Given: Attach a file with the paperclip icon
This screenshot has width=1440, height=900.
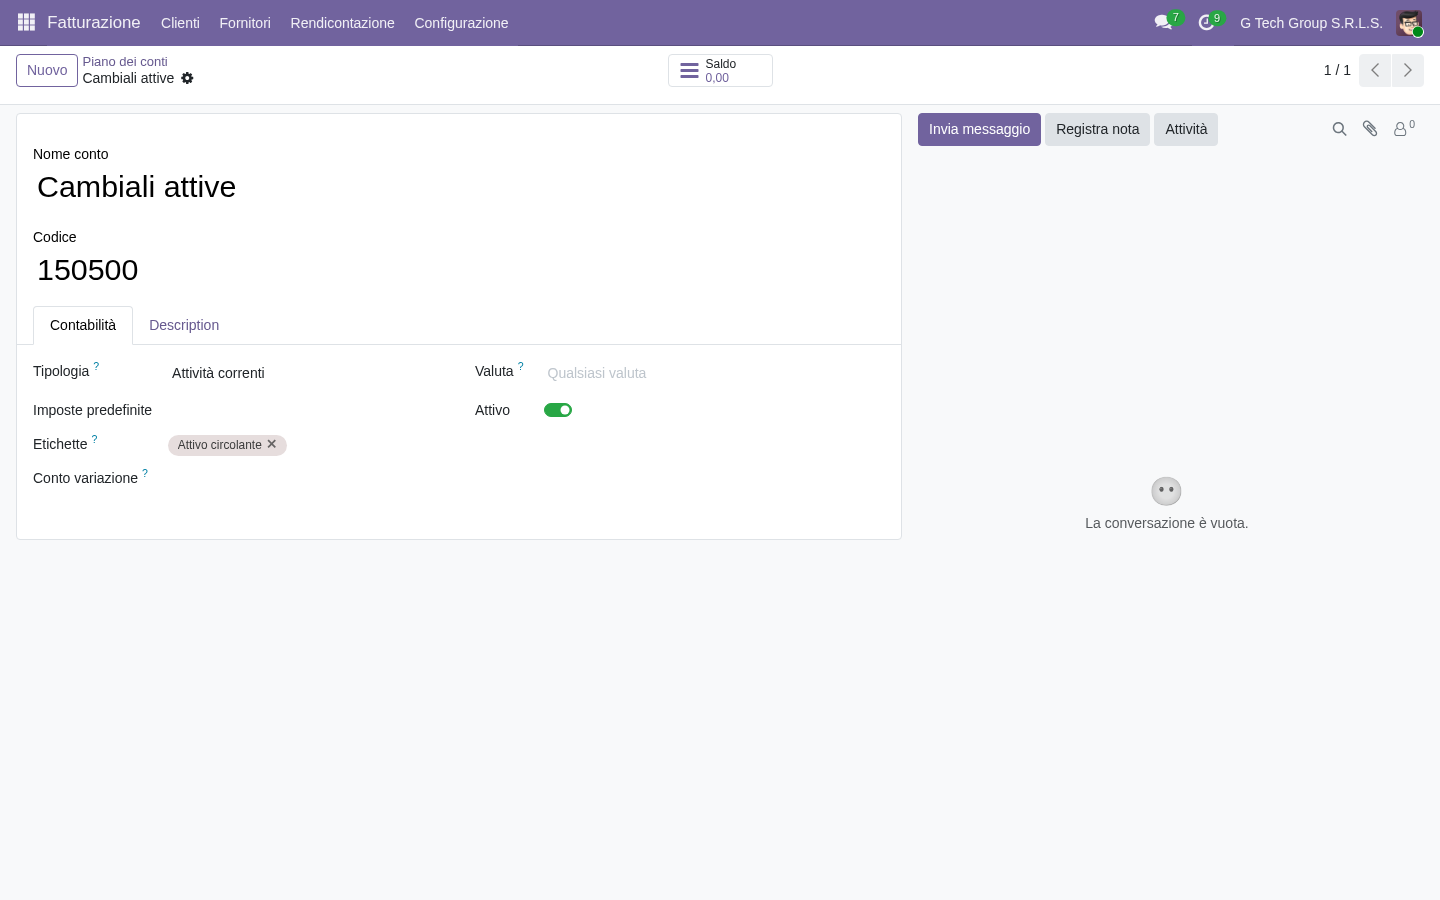Looking at the screenshot, I should pos(1370,129).
